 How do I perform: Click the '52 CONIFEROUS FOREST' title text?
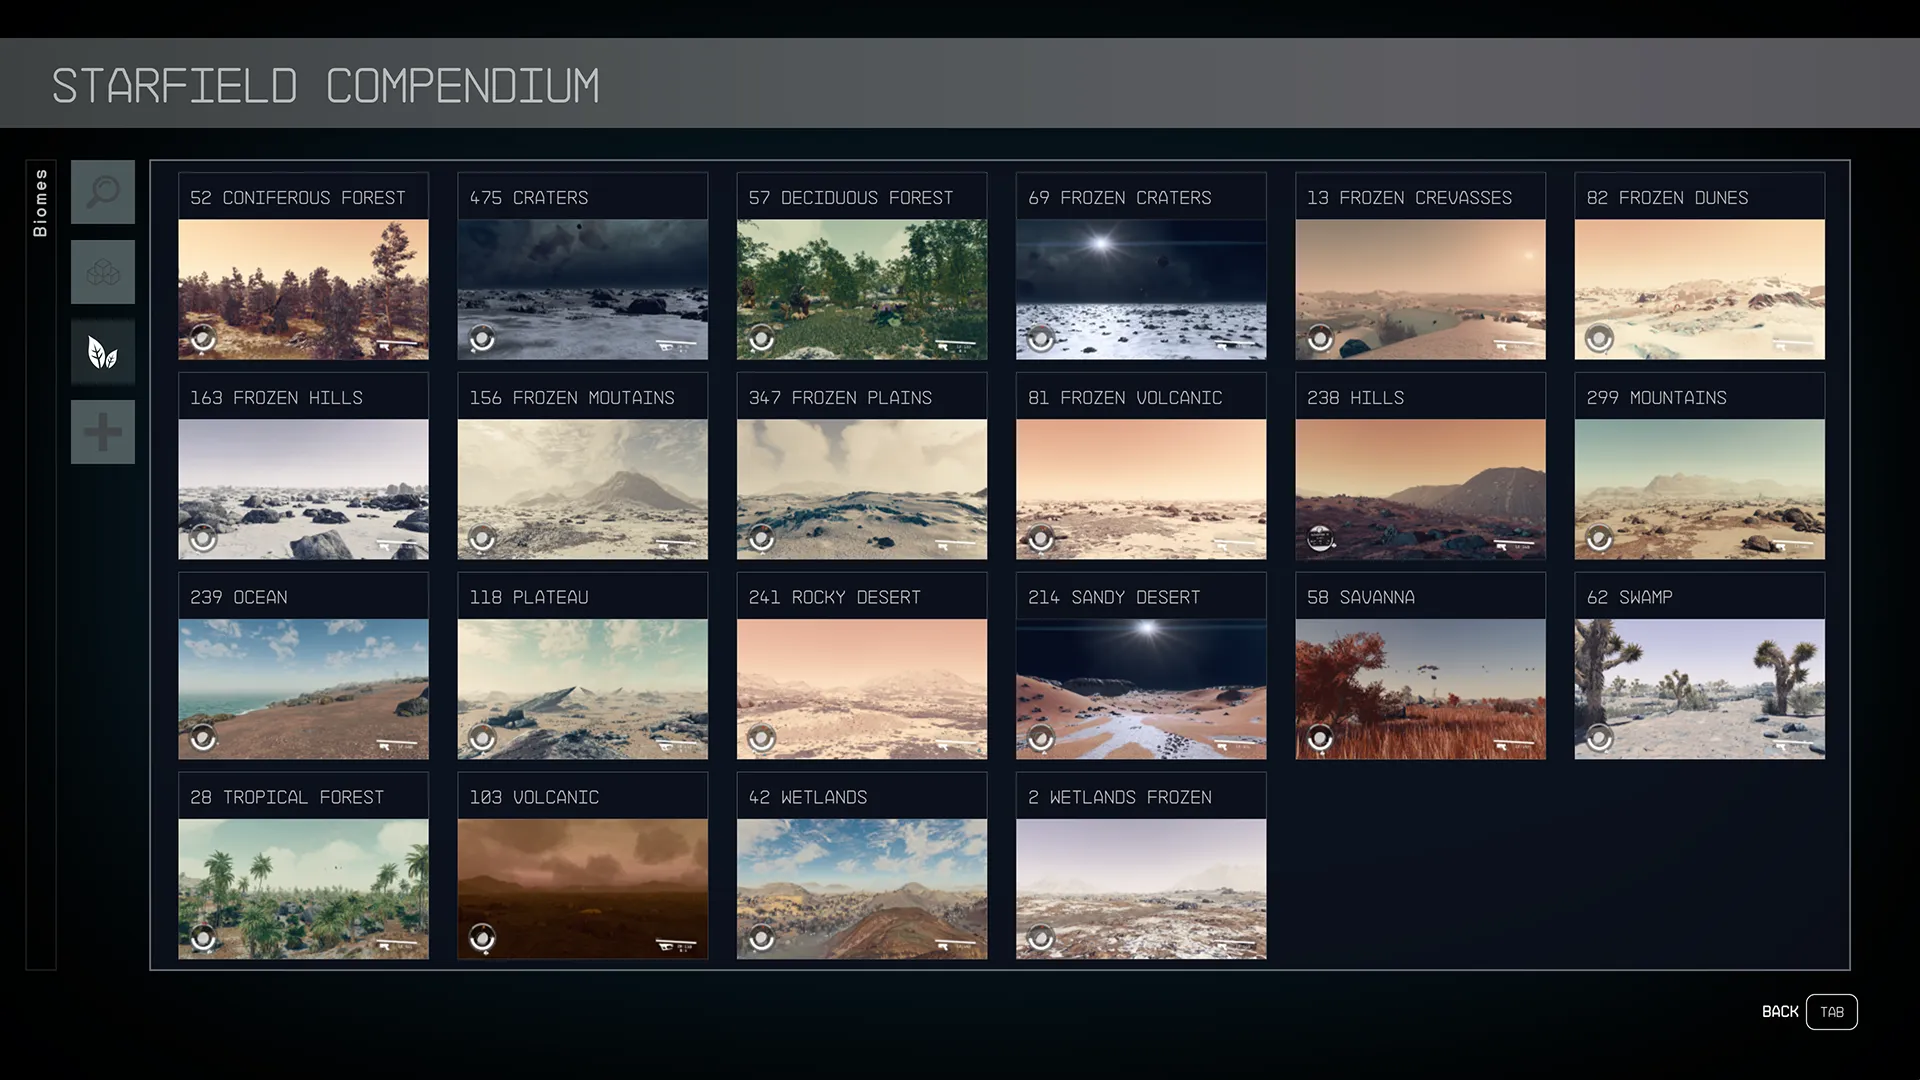click(298, 198)
